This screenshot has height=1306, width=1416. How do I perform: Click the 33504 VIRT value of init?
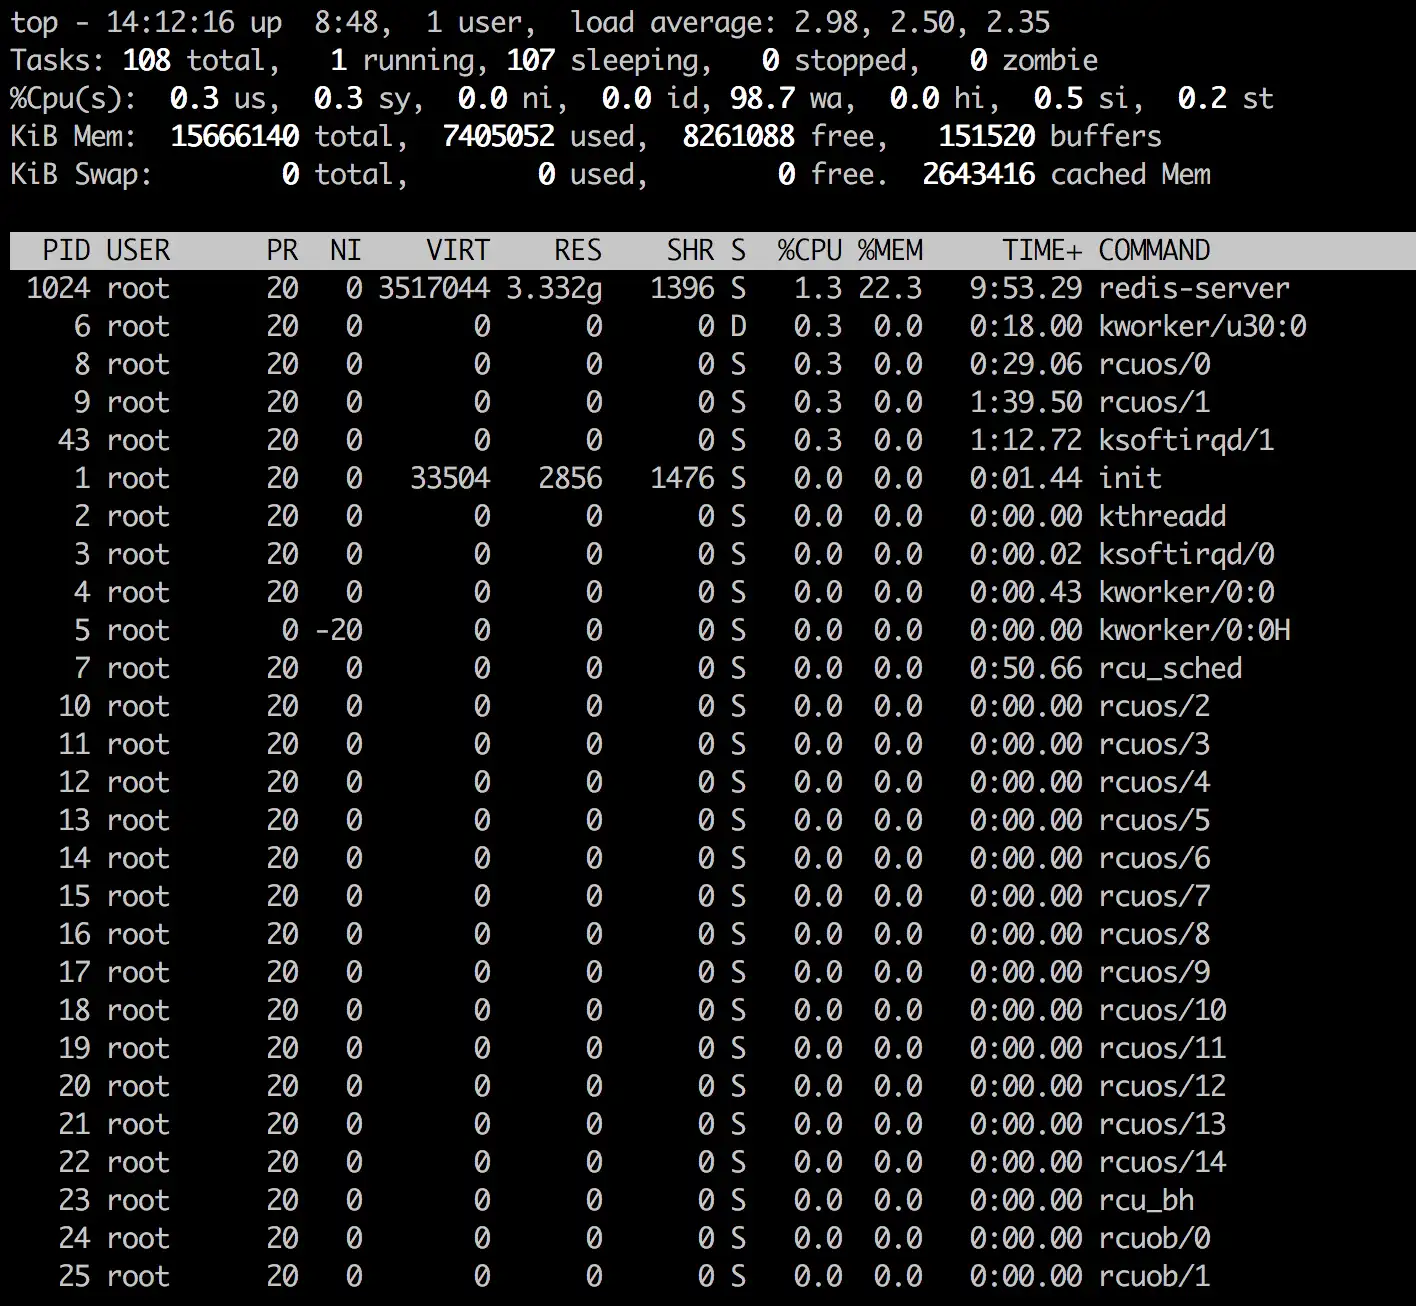(450, 478)
